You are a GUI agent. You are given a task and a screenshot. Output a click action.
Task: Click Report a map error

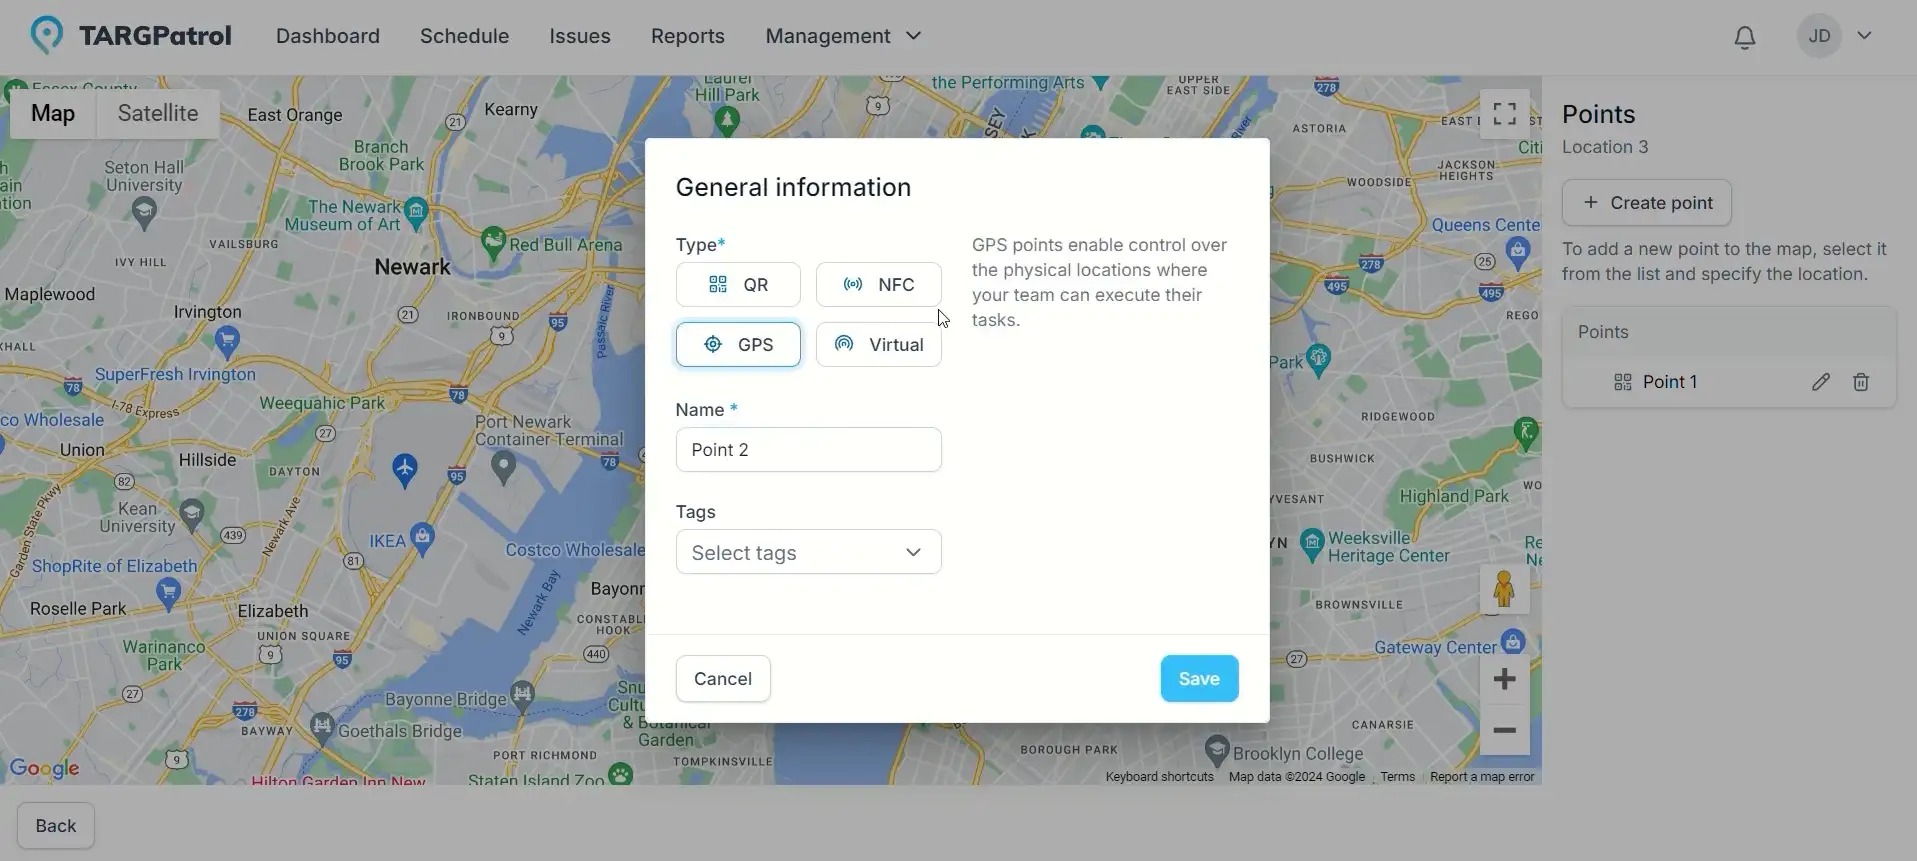coord(1481,777)
